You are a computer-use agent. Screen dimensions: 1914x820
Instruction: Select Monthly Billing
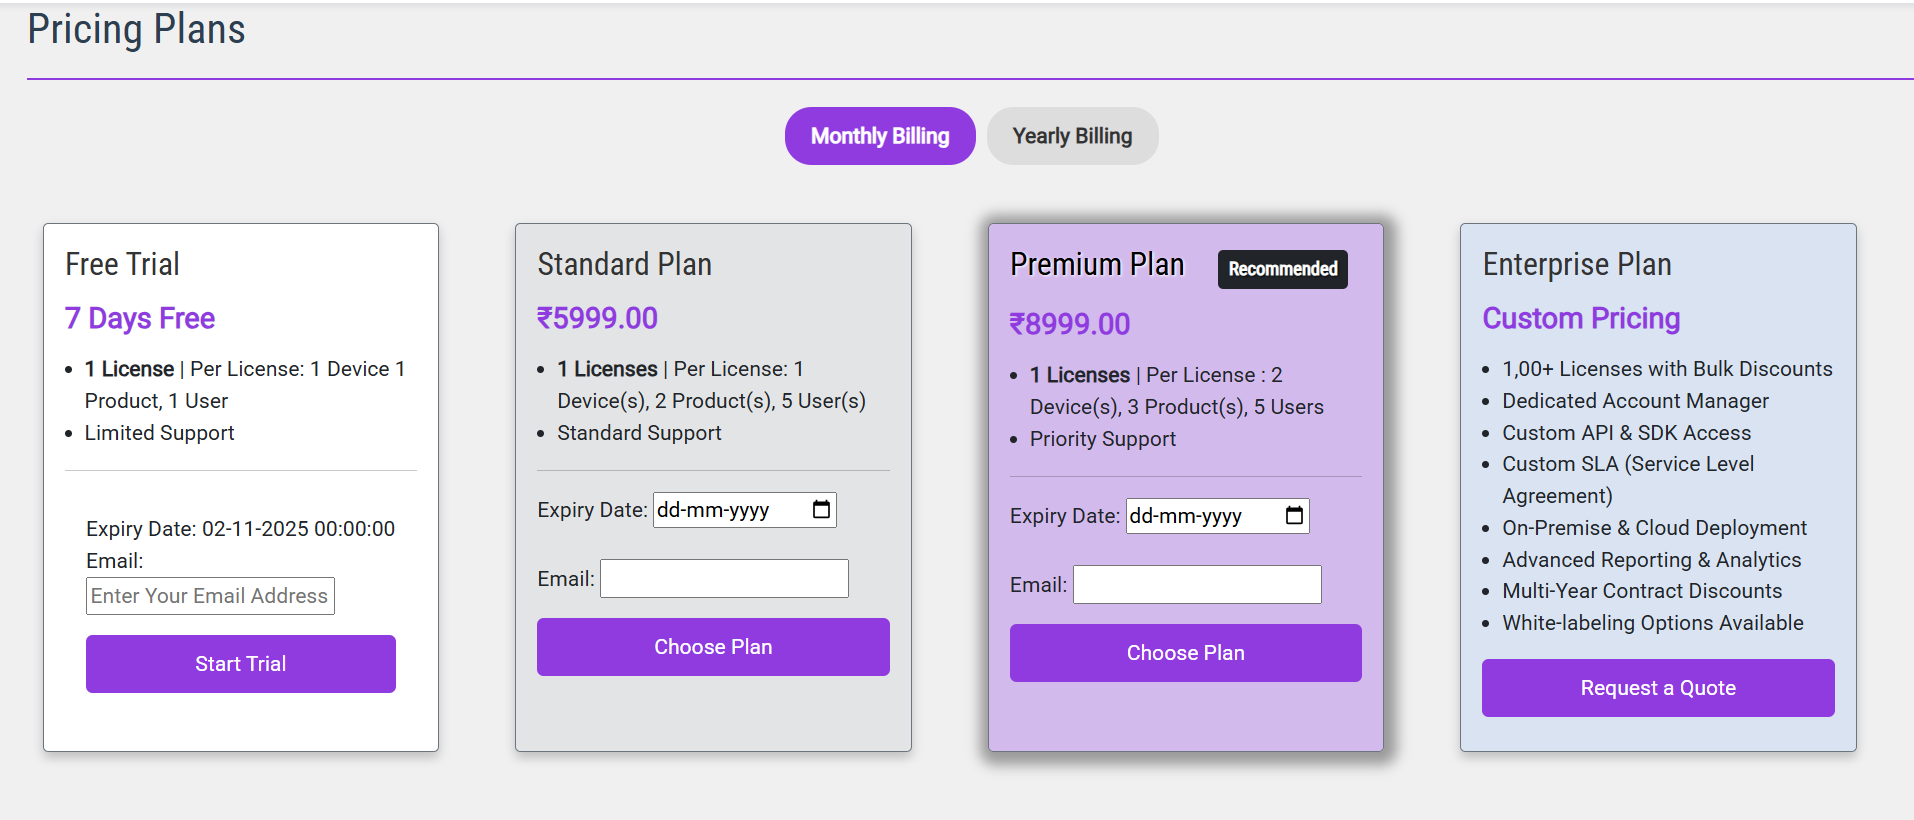click(x=879, y=135)
